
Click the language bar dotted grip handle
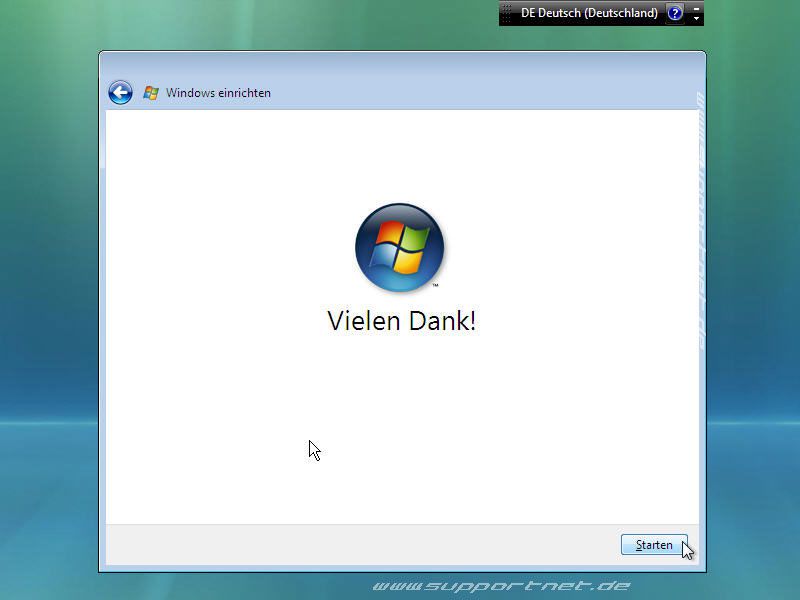point(505,13)
